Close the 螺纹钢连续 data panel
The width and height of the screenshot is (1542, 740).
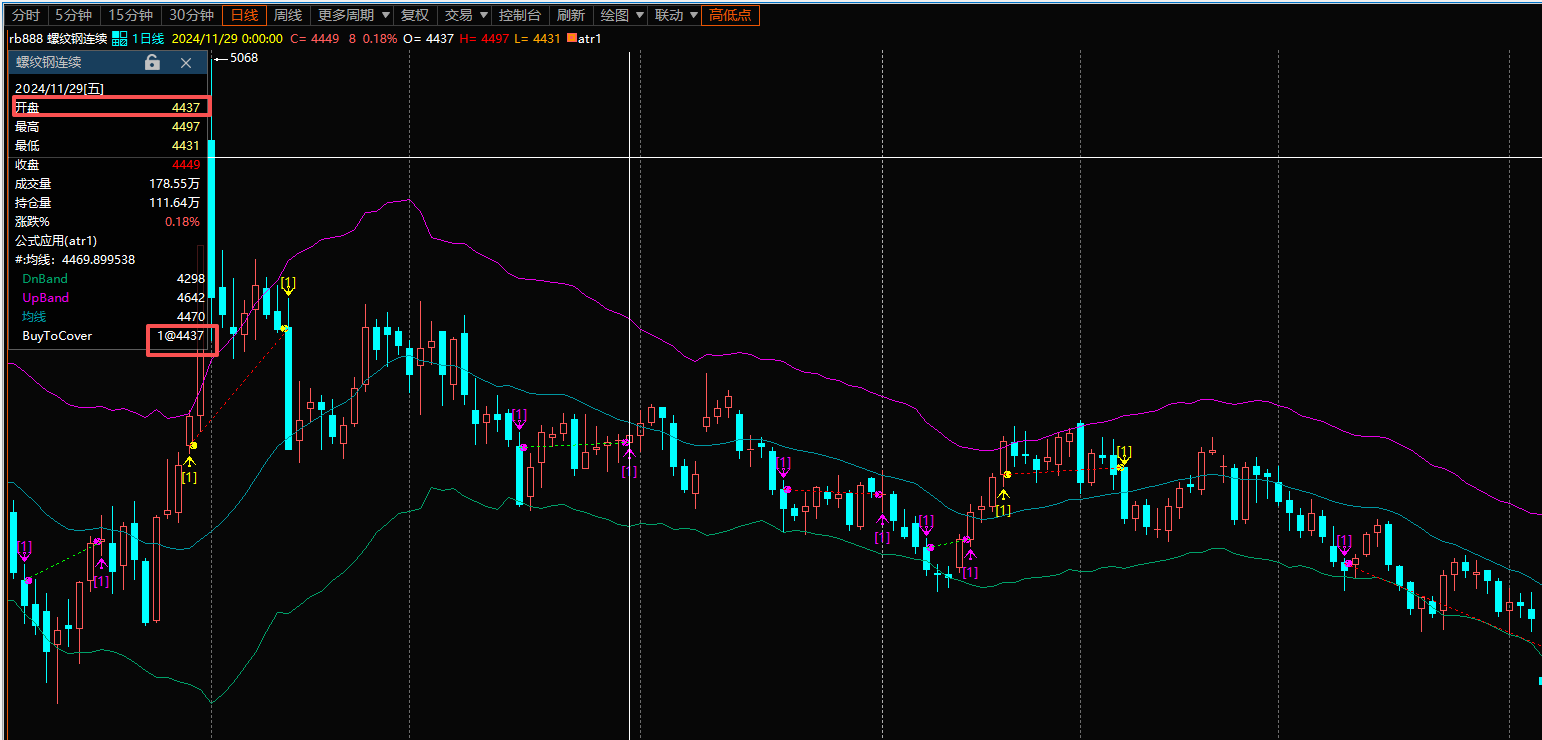point(186,62)
